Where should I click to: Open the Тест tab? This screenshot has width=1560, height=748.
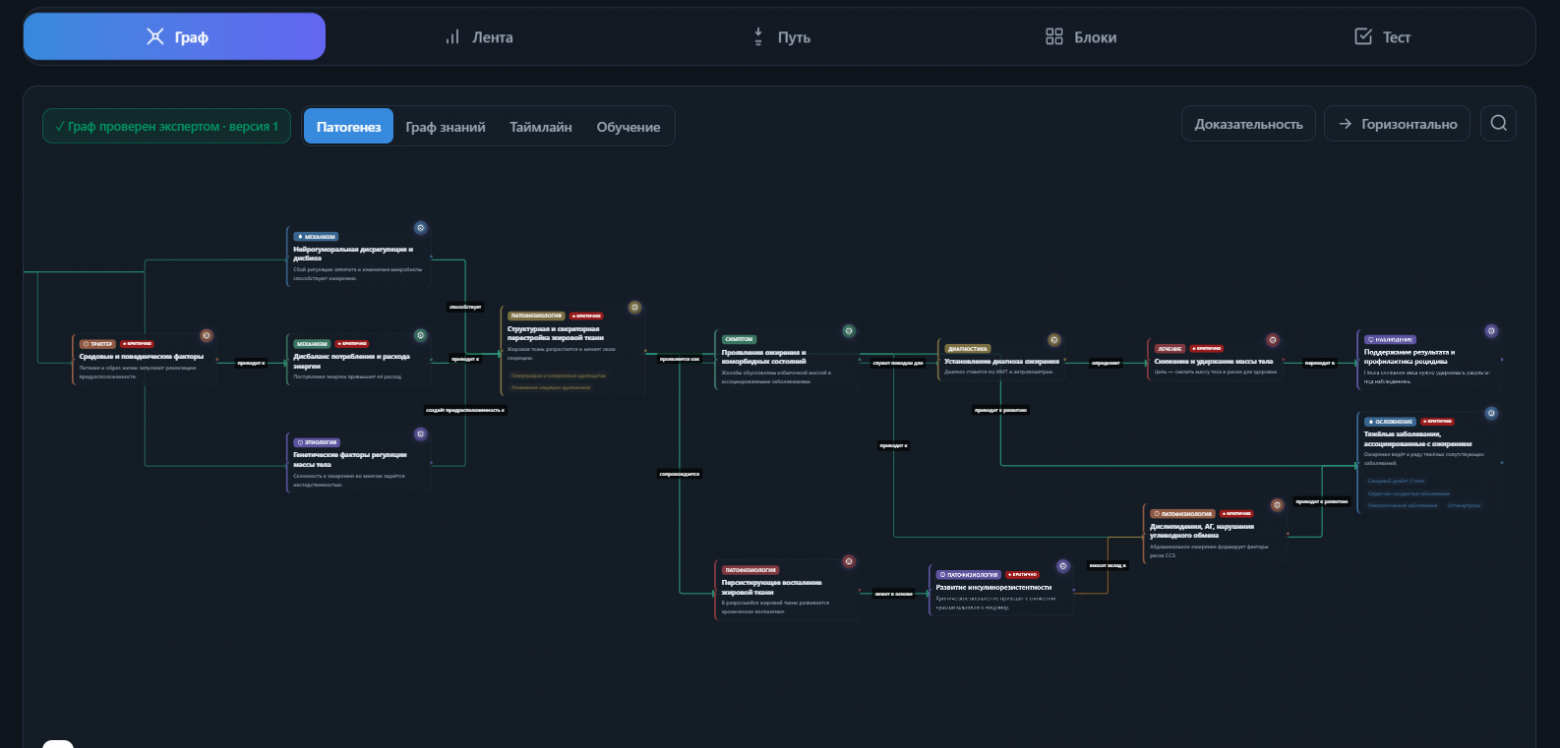pos(1383,37)
